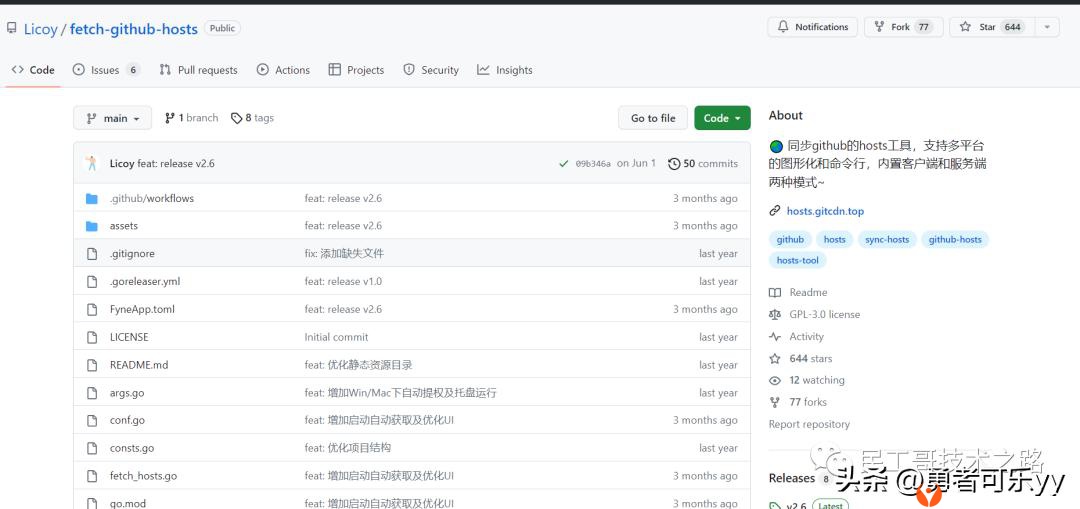The image size is (1080, 509).
Task: View the 8 tags link
Action: (x=252, y=118)
